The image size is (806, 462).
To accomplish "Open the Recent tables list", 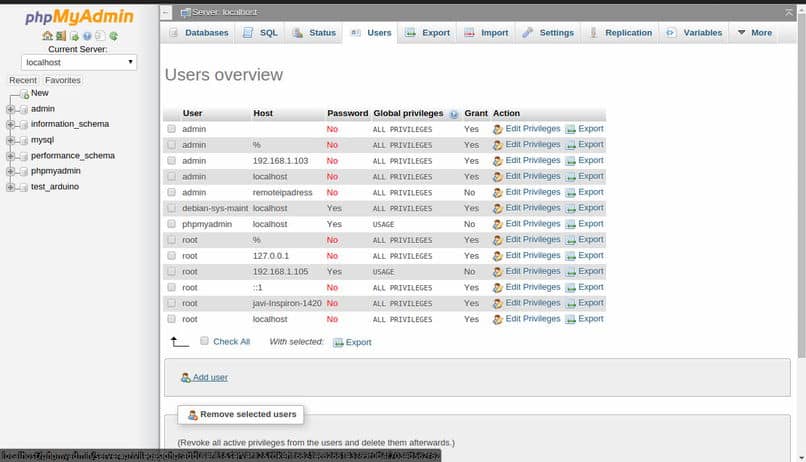I will click(23, 80).
